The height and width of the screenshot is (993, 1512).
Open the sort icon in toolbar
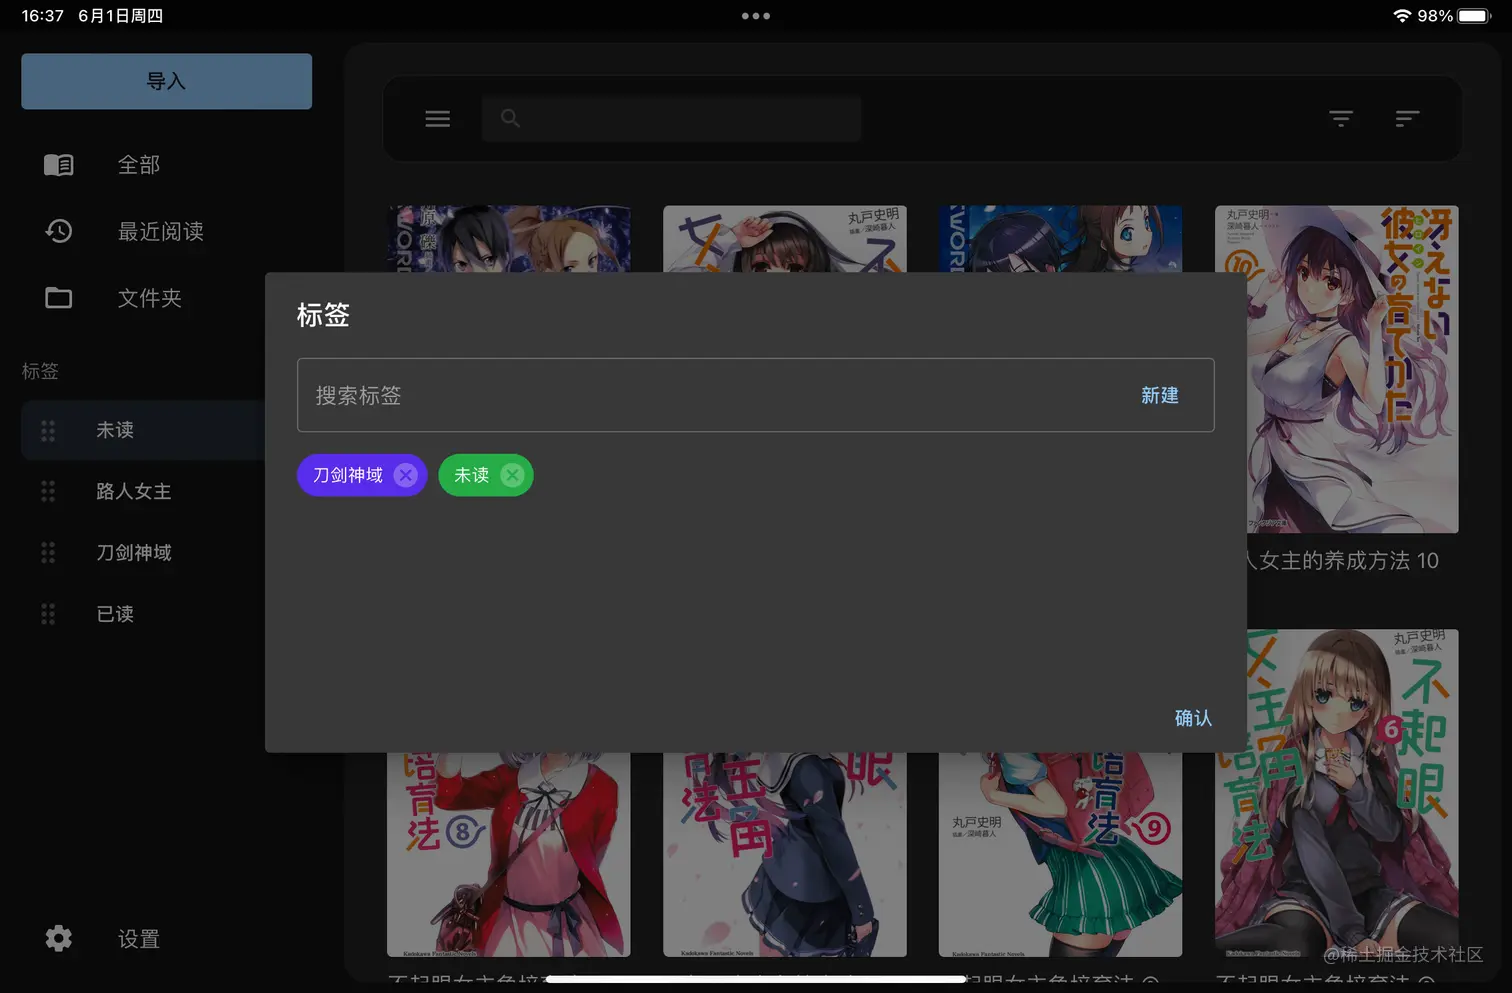pyautogui.click(x=1407, y=119)
